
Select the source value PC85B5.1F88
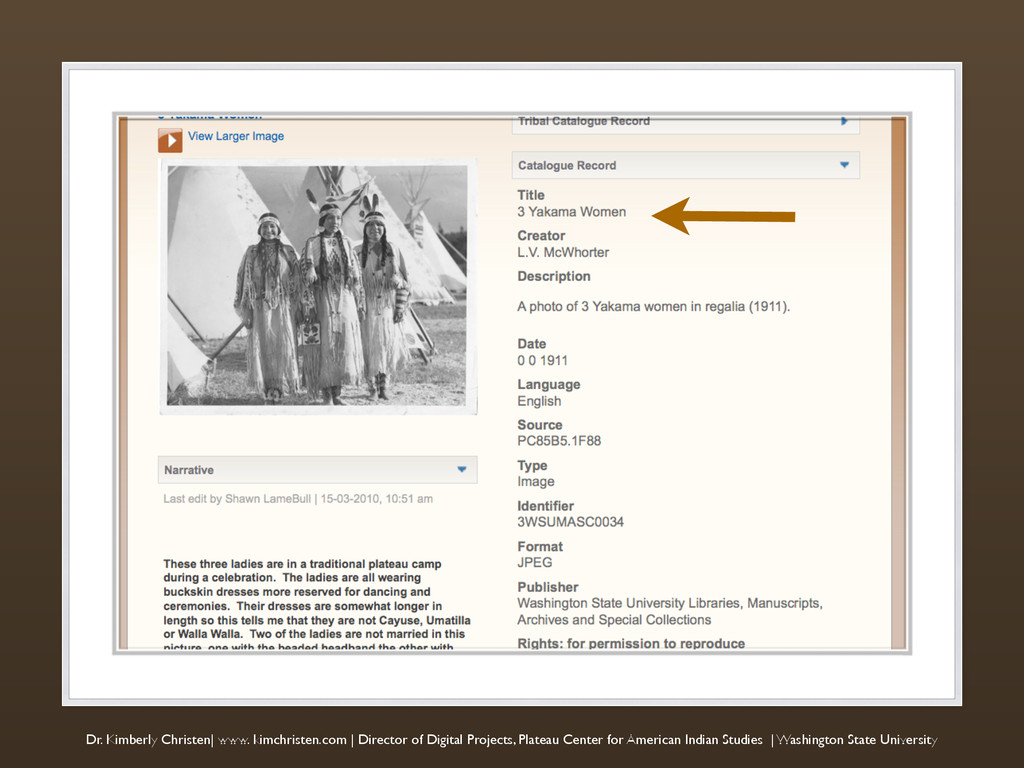point(559,441)
